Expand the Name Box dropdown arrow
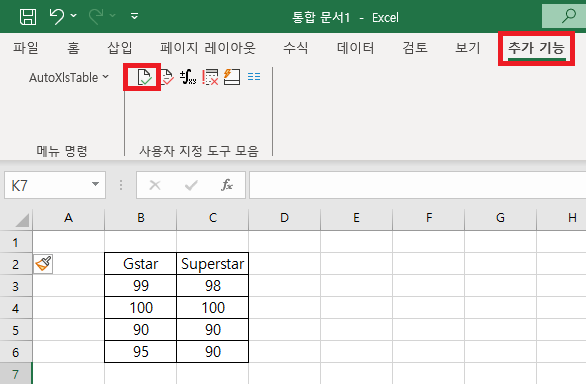 pyautogui.click(x=96, y=184)
